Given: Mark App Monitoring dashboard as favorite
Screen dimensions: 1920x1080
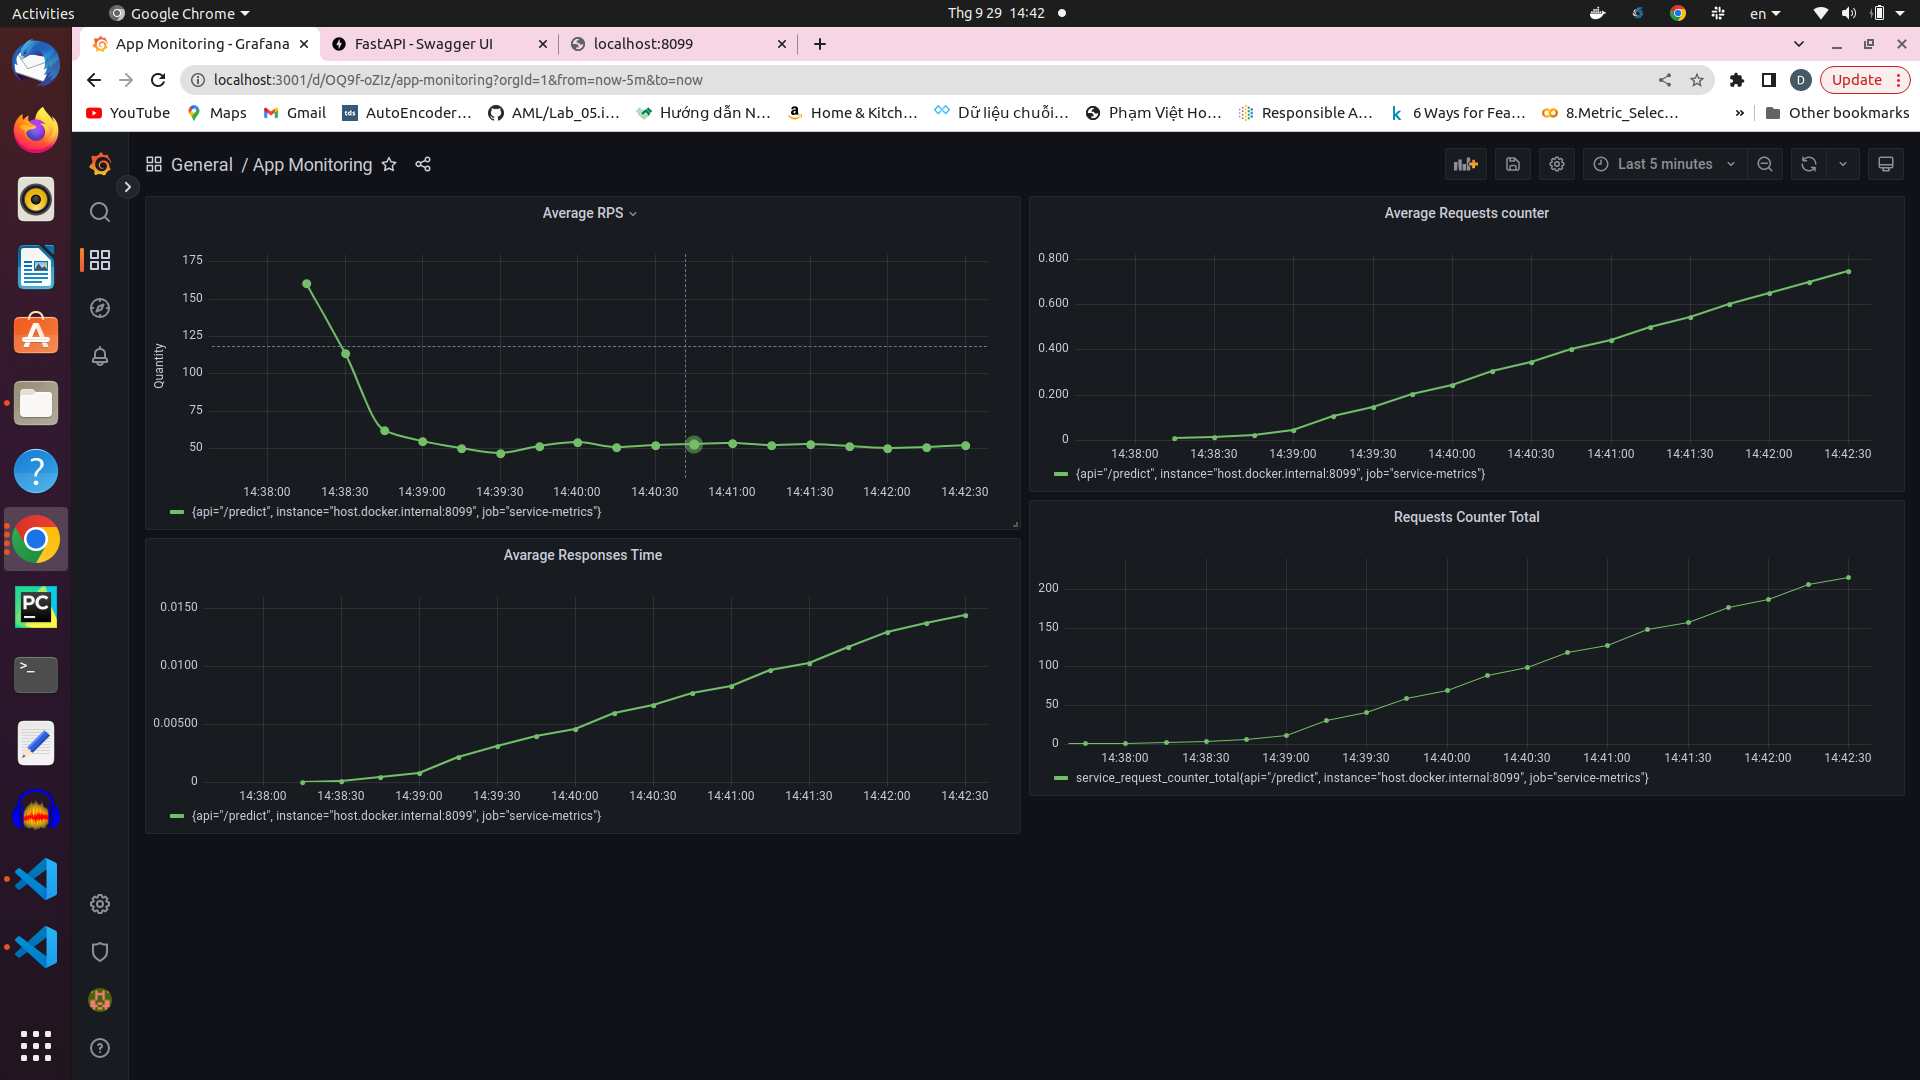Looking at the screenshot, I should click(x=389, y=164).
